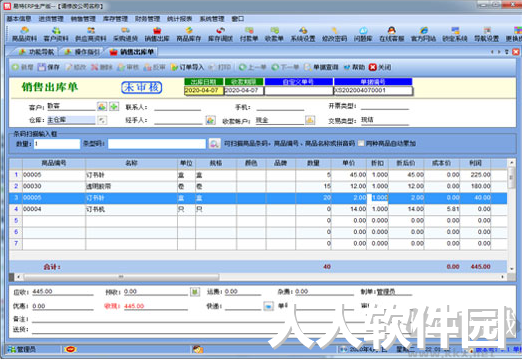Click the barcode search magnifier icon
This screenshot has width=522, height=360.
coord(214,144)
